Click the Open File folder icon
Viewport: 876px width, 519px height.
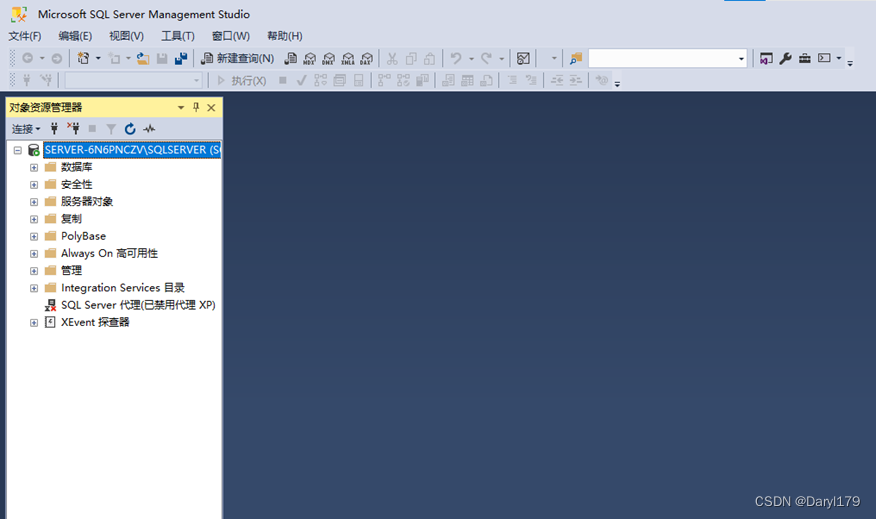click(x=143, y=58)
